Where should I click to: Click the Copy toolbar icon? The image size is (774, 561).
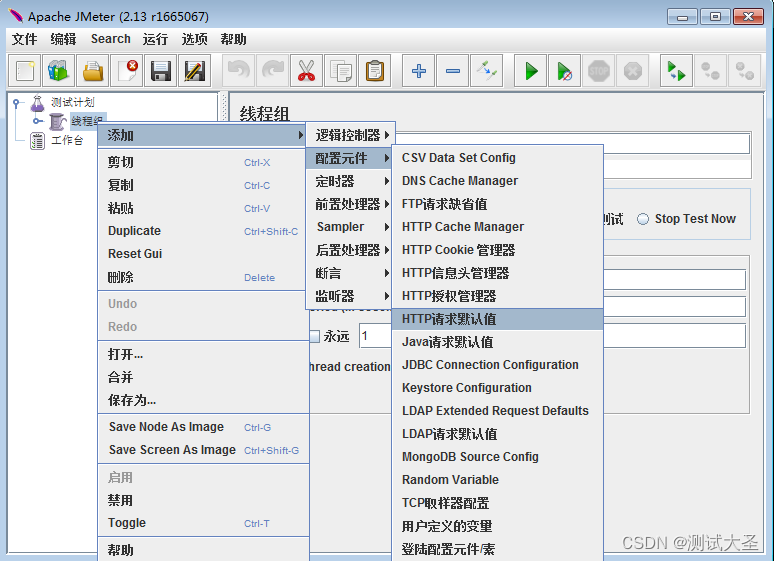[x=341, y=71]
